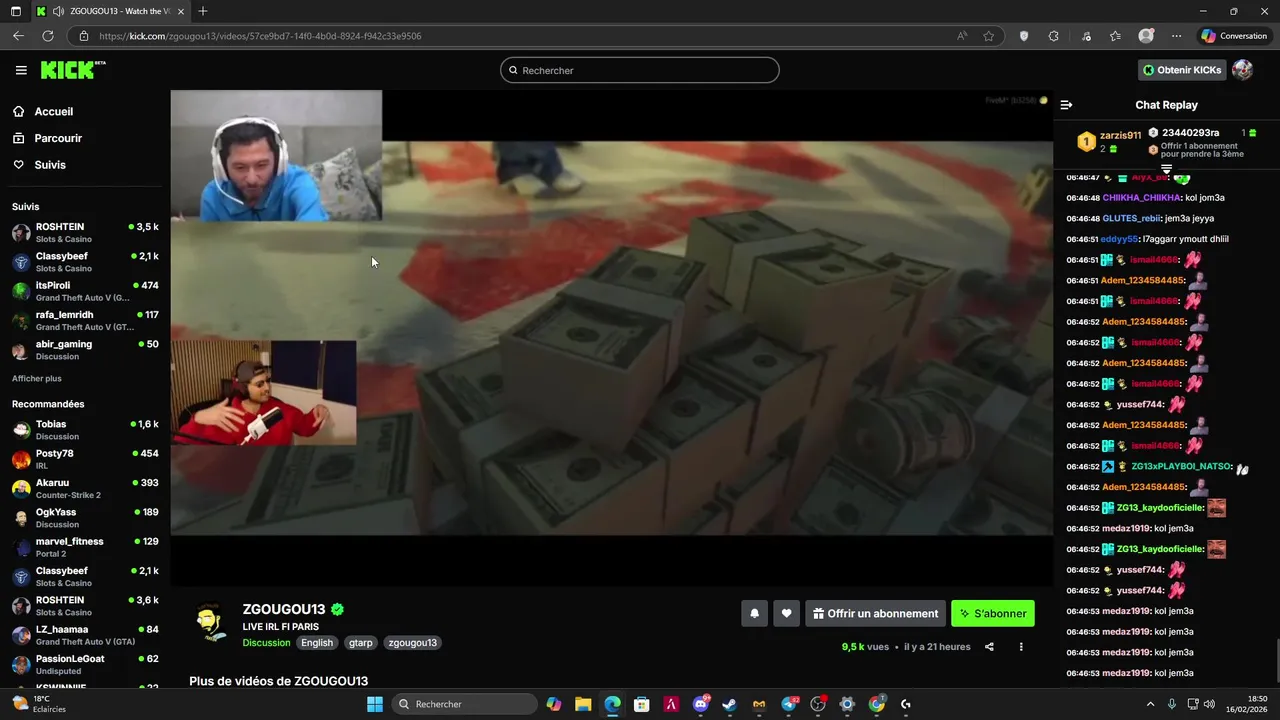The image size is (1280, 720).
Task: Click the ZGOUGOU13 streamer avatar
Action: pyautogui.click(x=210, y=623)
